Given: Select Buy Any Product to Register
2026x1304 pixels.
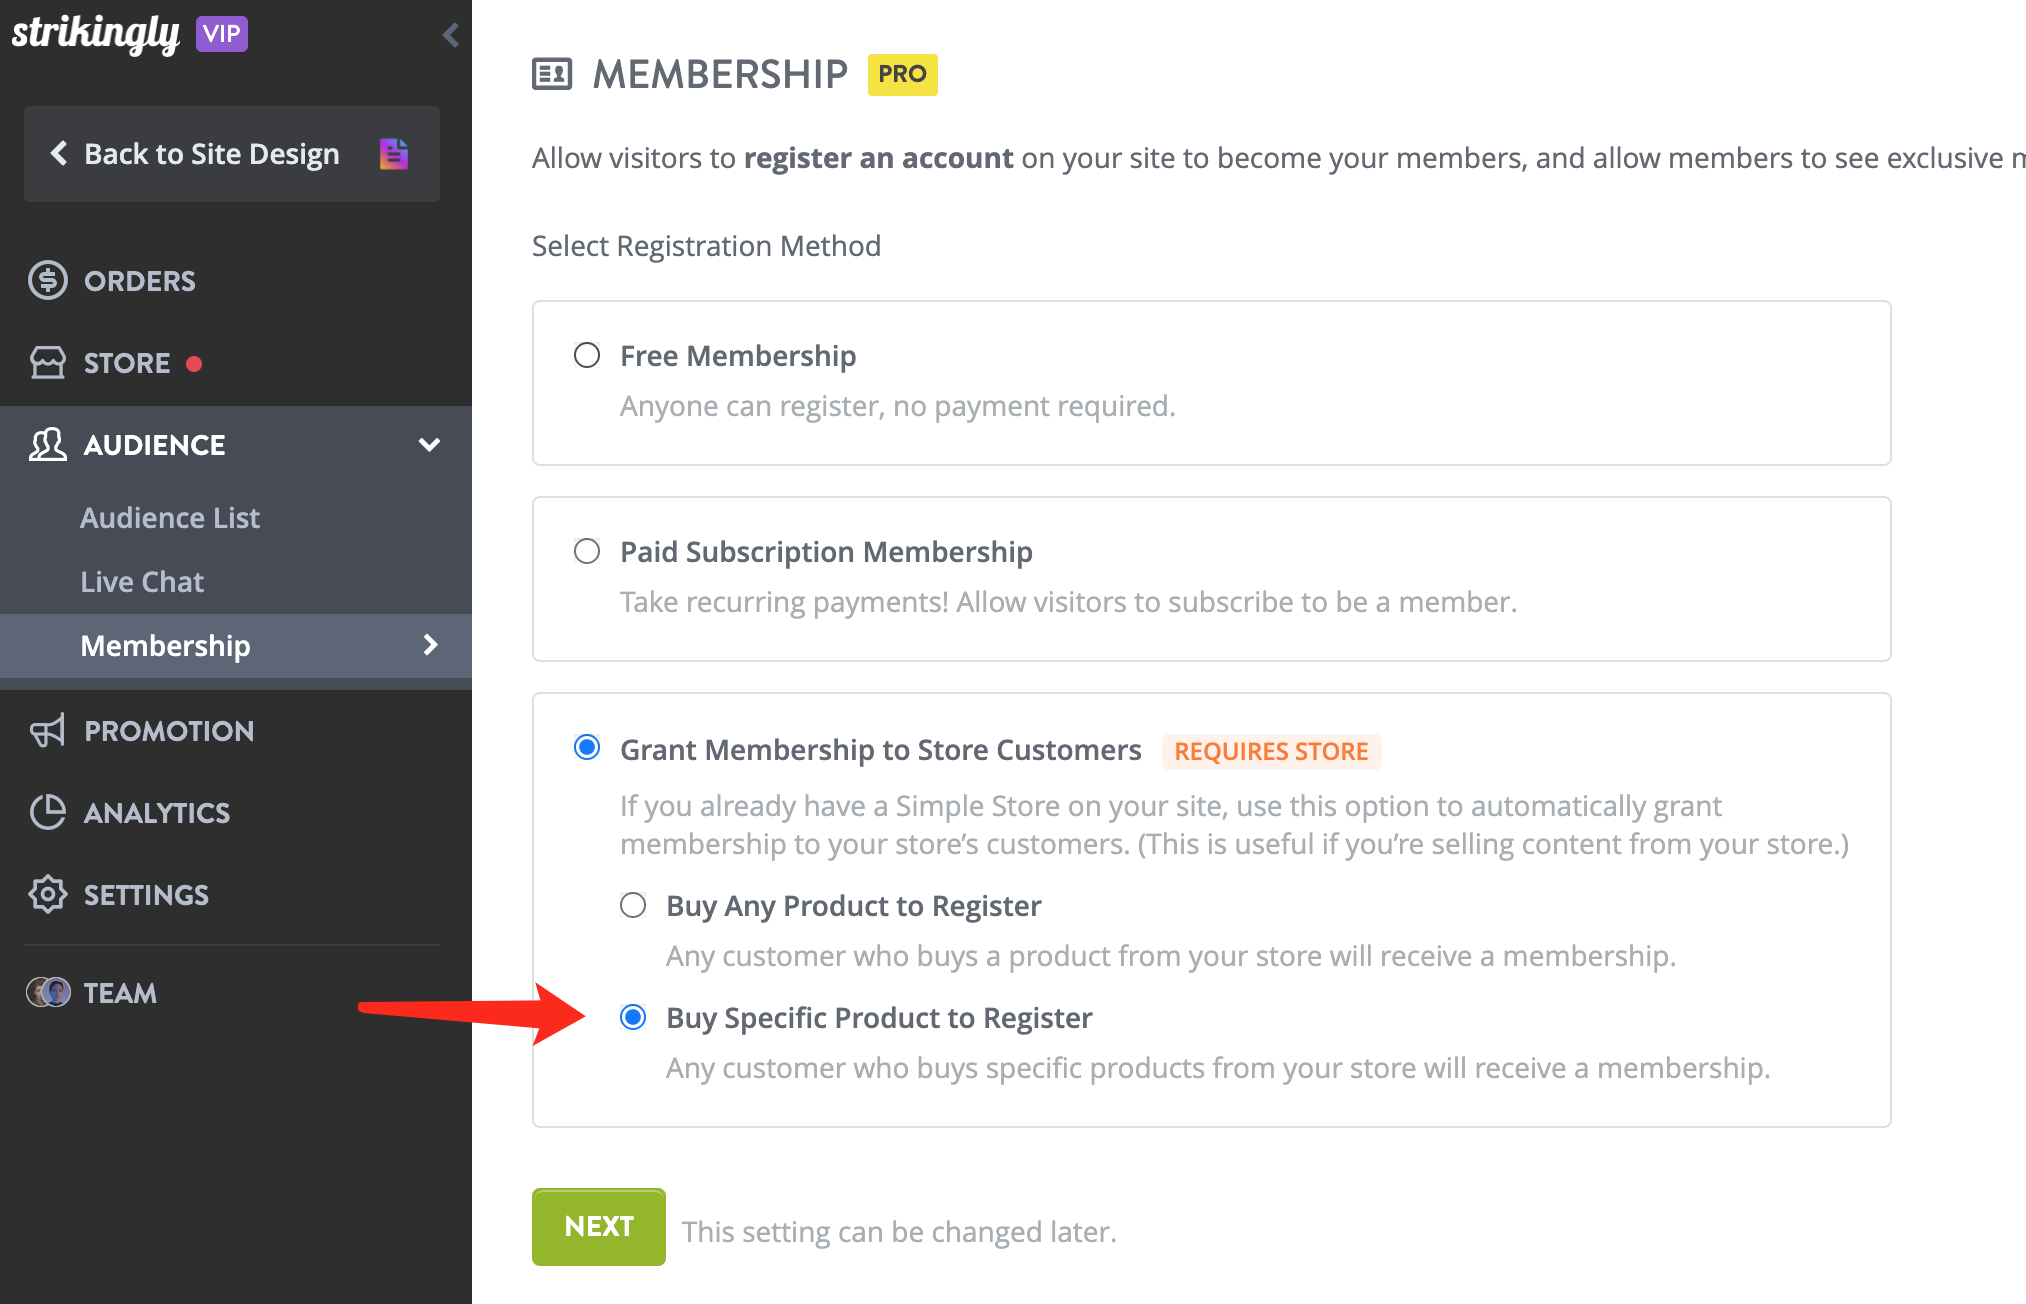Looking at the screenshot, I should 633,906.
